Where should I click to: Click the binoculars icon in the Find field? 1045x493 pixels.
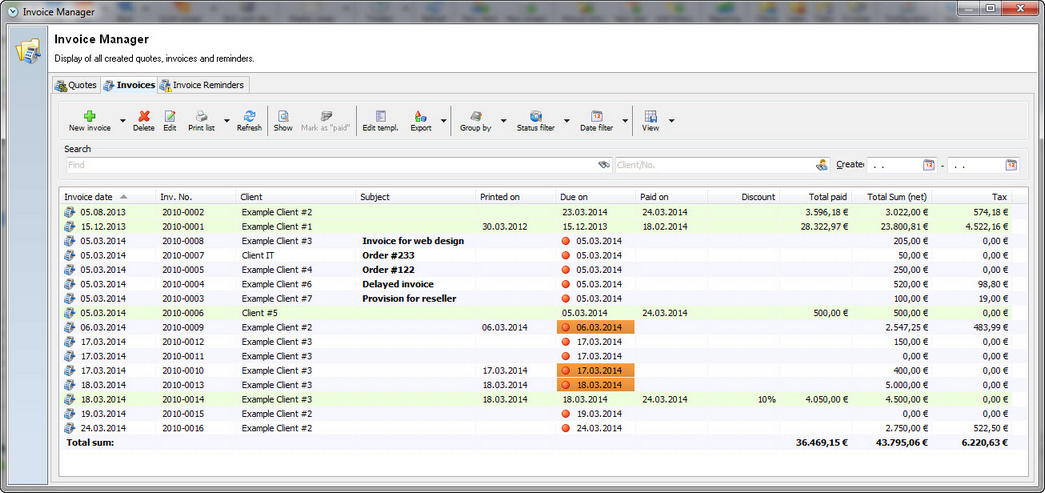[604, 165]
